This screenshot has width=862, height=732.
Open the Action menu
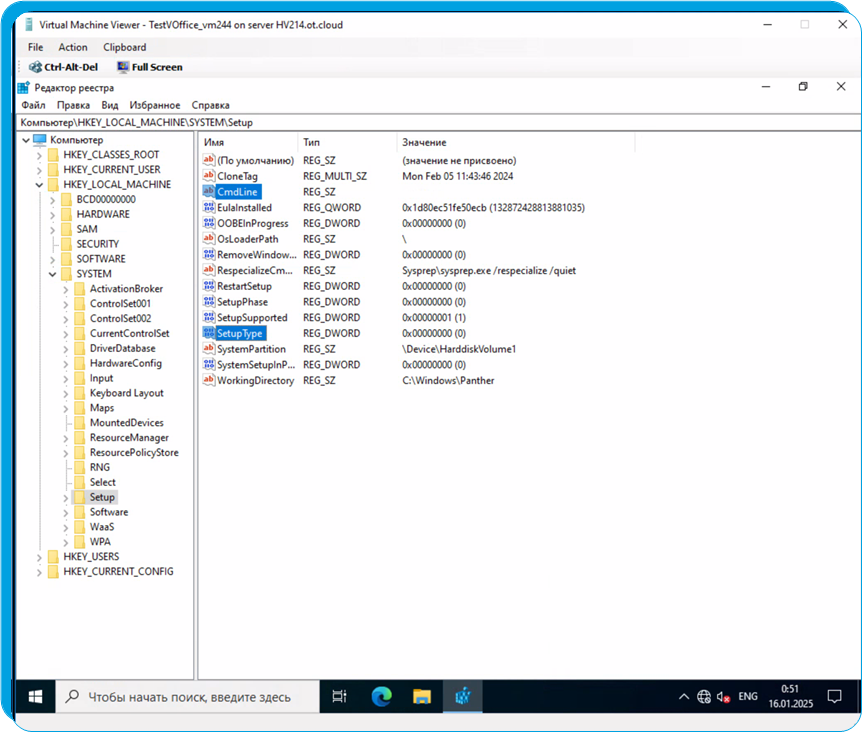[x=73, y=47]
